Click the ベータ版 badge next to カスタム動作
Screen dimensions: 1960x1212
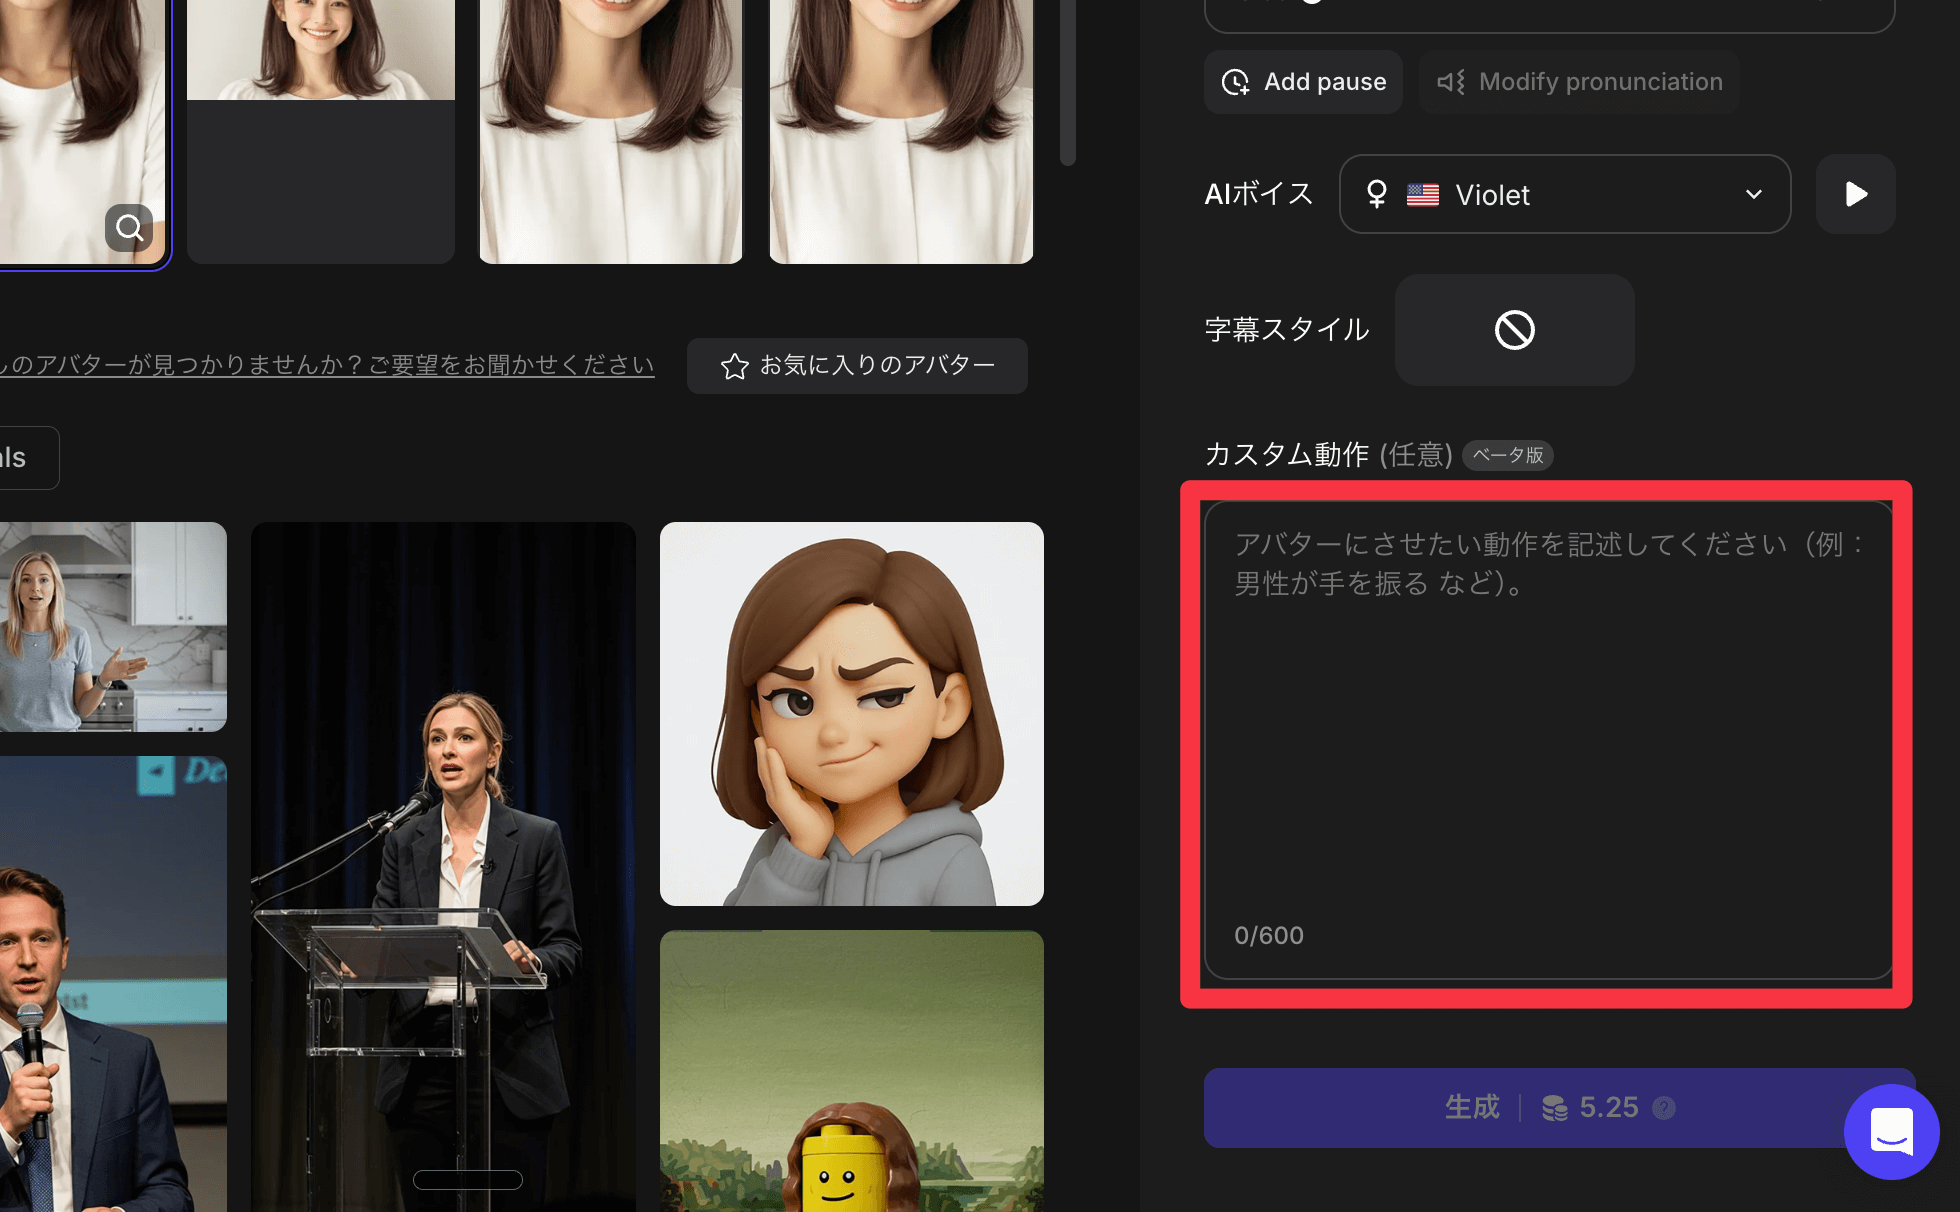pos(1508,455)
